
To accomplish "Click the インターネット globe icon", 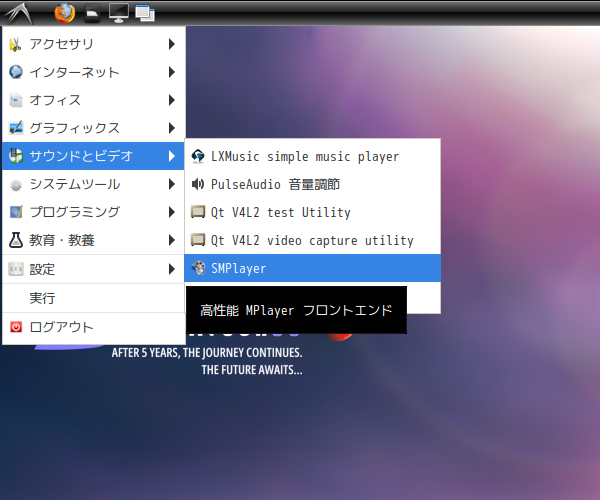I will tap(16, 72).
